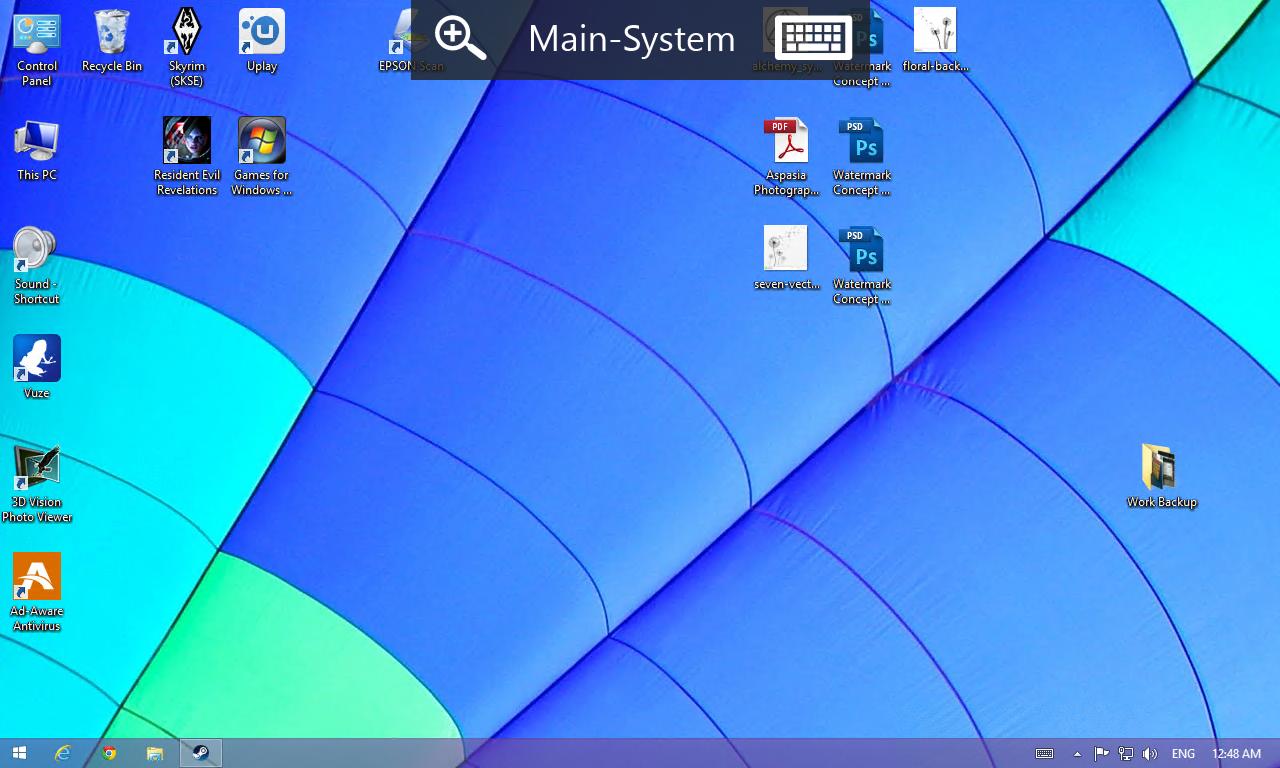
Task: Click the Main-System title in the remote toolbar
Action: [x=632, y=39]
